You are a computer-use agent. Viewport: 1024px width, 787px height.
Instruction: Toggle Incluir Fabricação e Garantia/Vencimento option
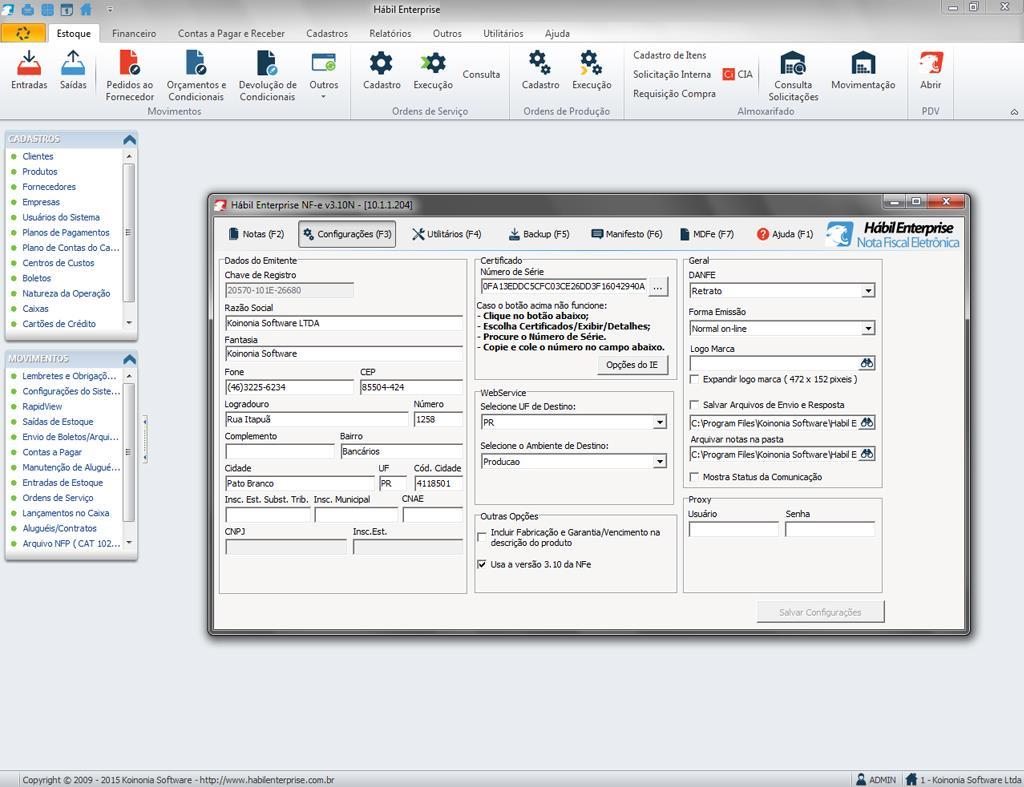pyautogui.click(x=482, y=537)
